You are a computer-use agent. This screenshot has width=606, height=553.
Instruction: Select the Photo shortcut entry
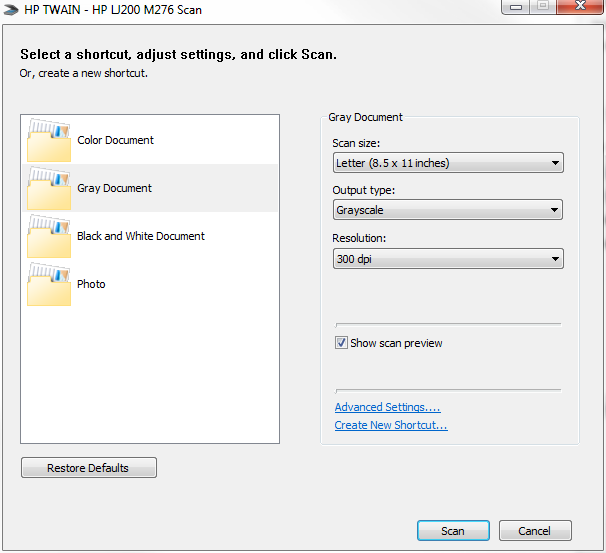[150, 284]
